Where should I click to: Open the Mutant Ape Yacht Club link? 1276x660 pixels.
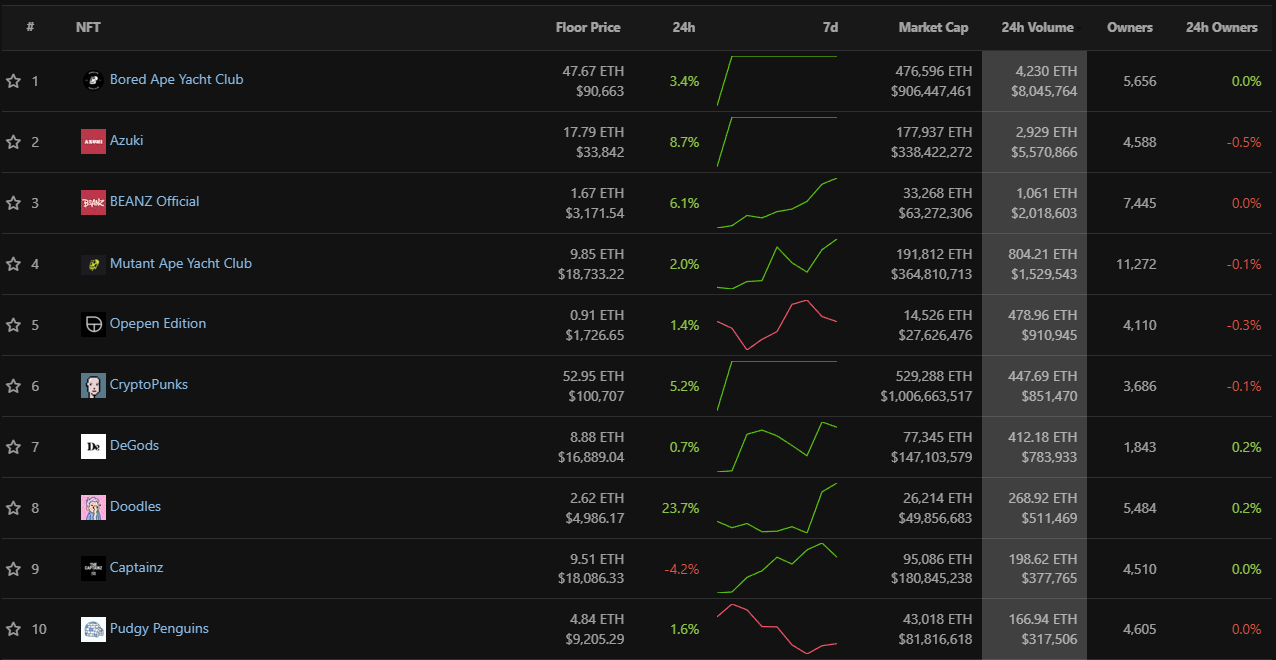pyautogui.click(x=181, y=263)
